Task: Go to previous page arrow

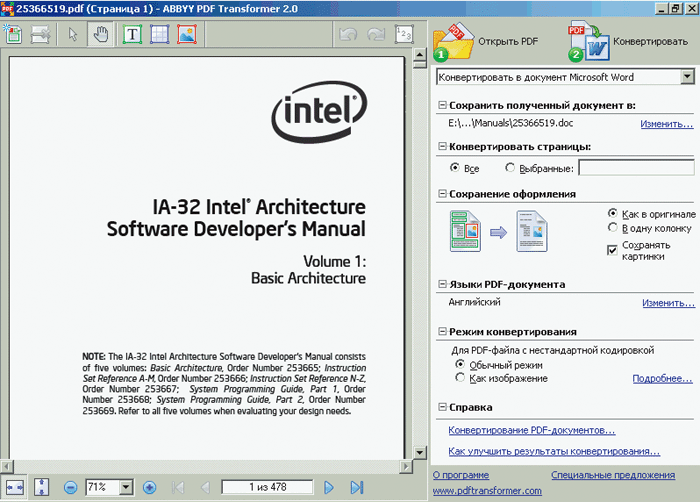Action: [205, 487]
